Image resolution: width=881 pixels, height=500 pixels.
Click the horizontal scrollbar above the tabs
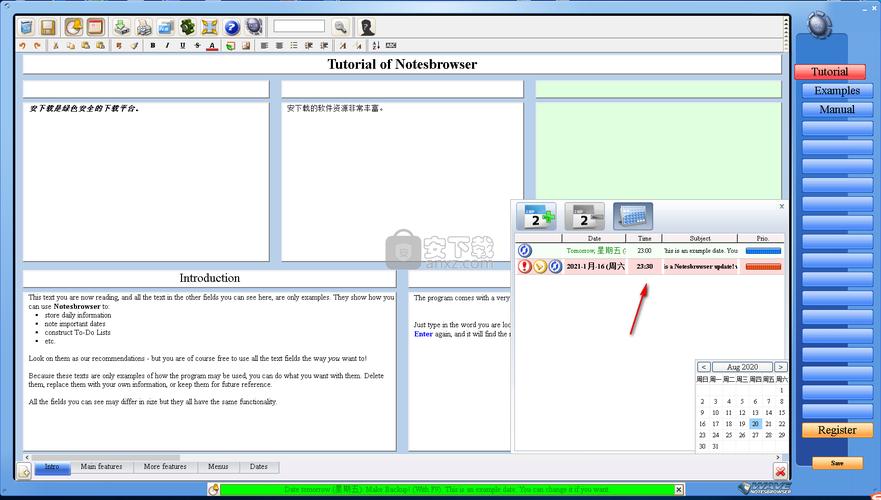(106, 457)
